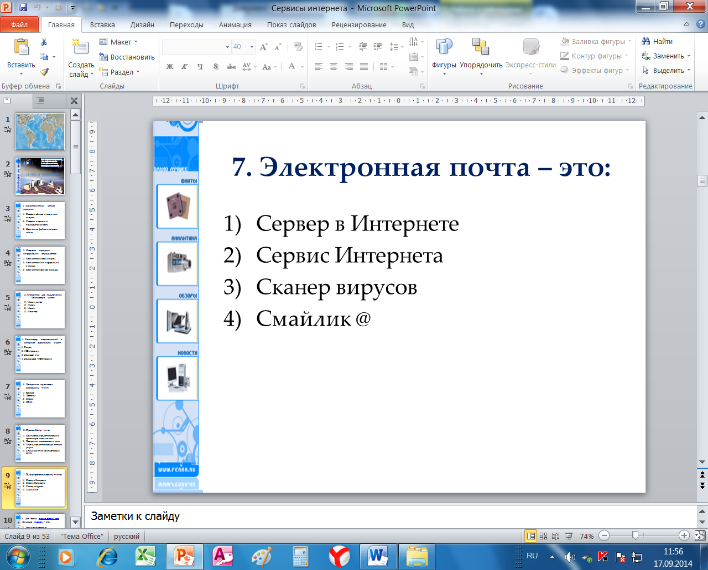
Task: Toggle bold (Ж) formatting
Action: click(170, 67)
